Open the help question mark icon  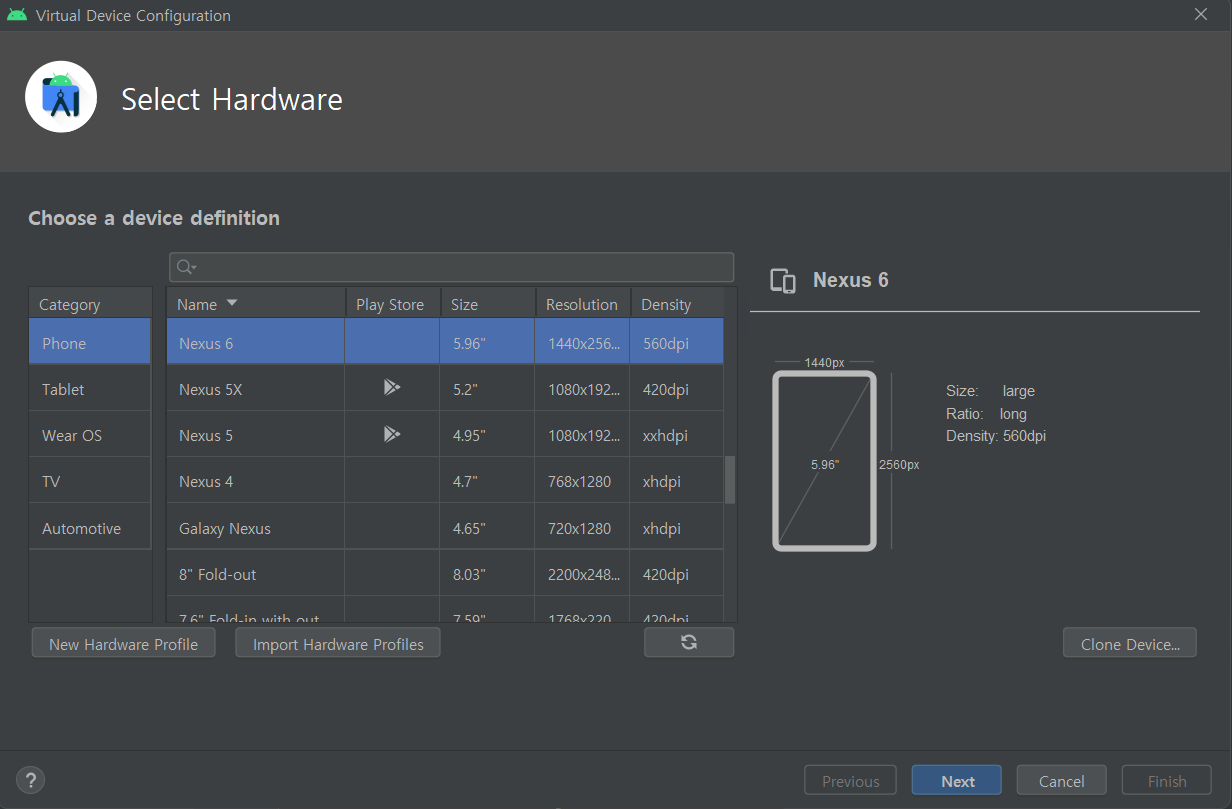[x=31, y=781]
